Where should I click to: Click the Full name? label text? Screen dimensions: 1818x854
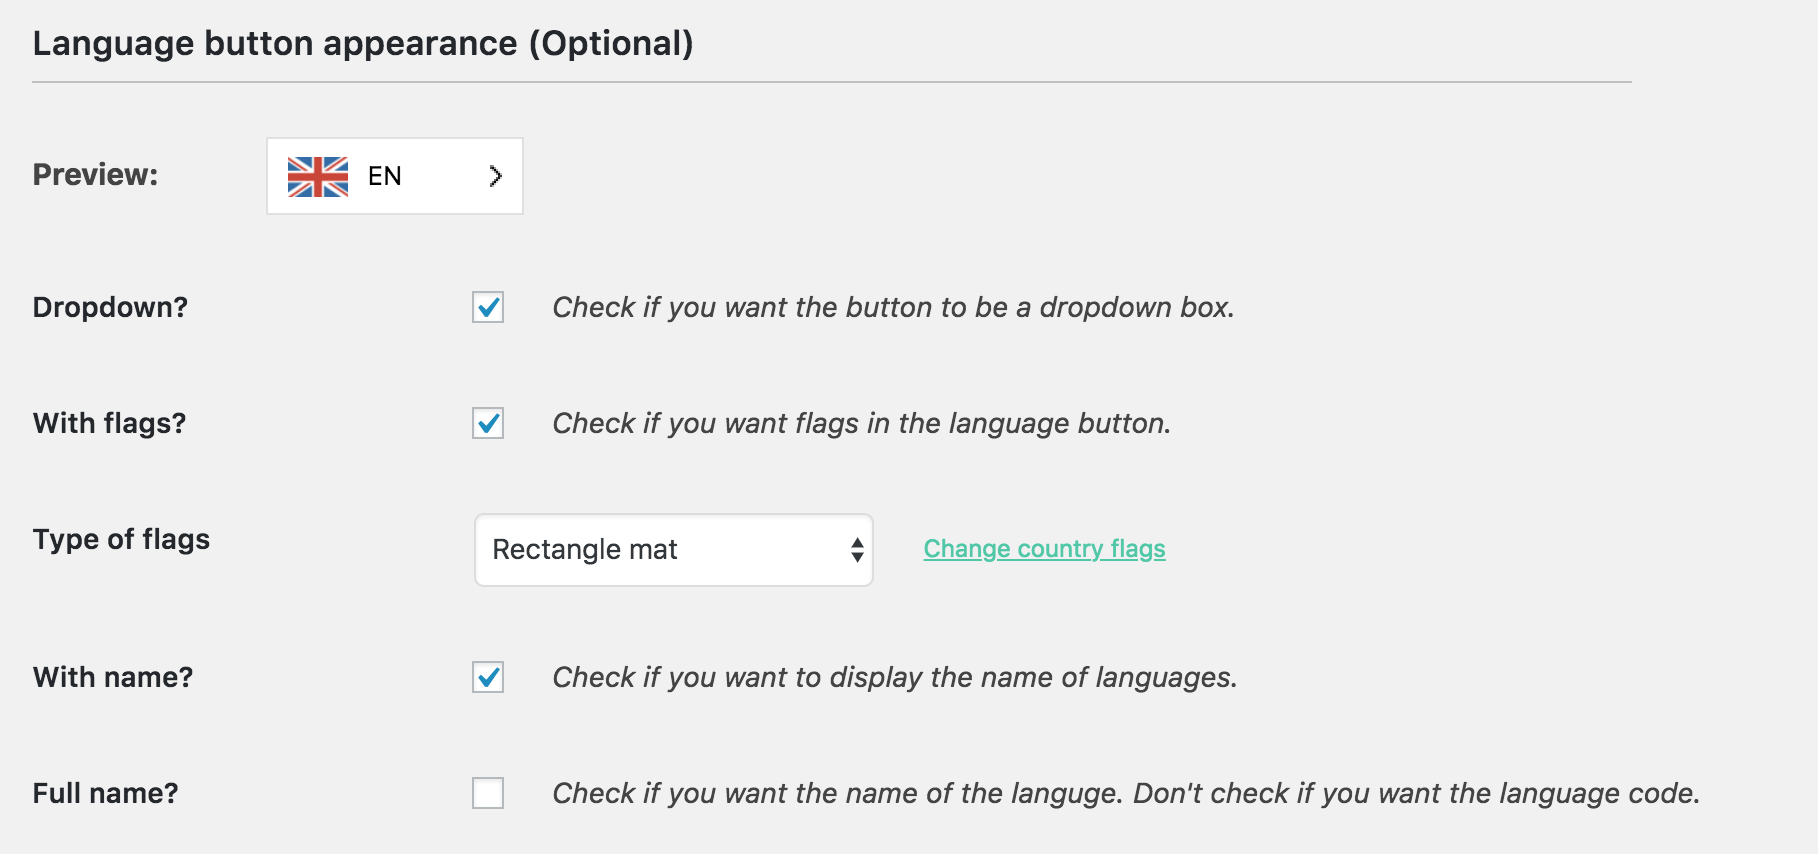(x=105, y=793)
